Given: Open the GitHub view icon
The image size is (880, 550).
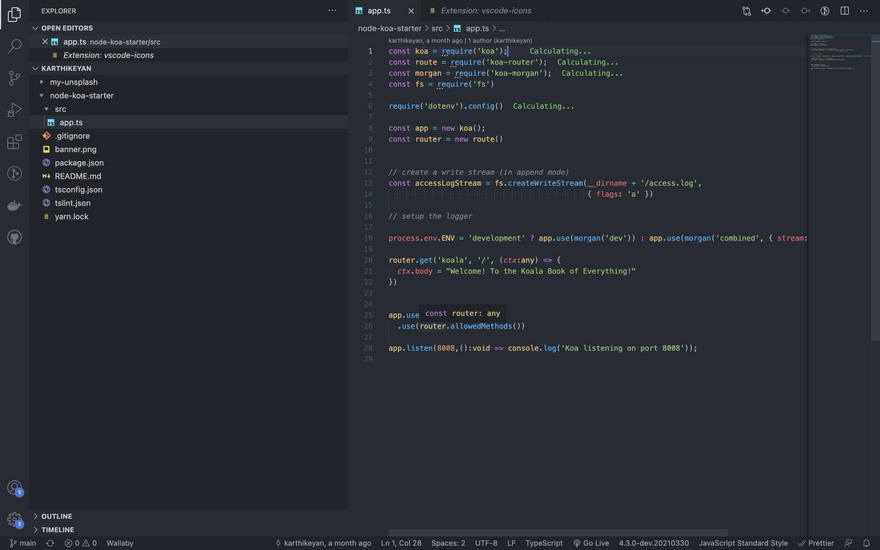Looking at the screenshot, I should click(14, 238).
